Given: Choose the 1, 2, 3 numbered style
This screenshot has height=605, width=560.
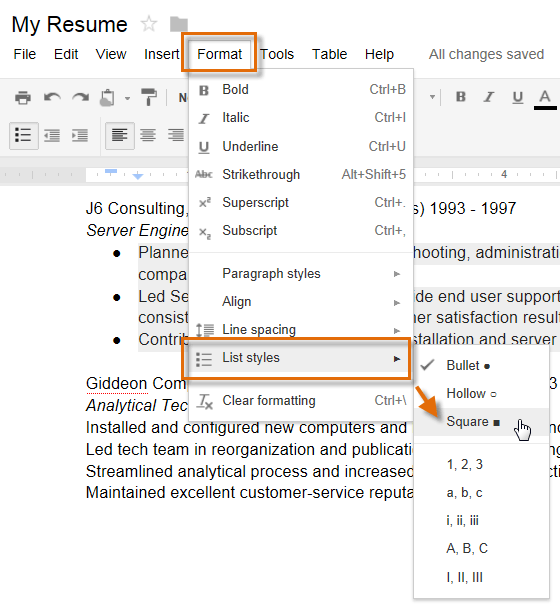Looking at the screenshot, I should point(481,465).
